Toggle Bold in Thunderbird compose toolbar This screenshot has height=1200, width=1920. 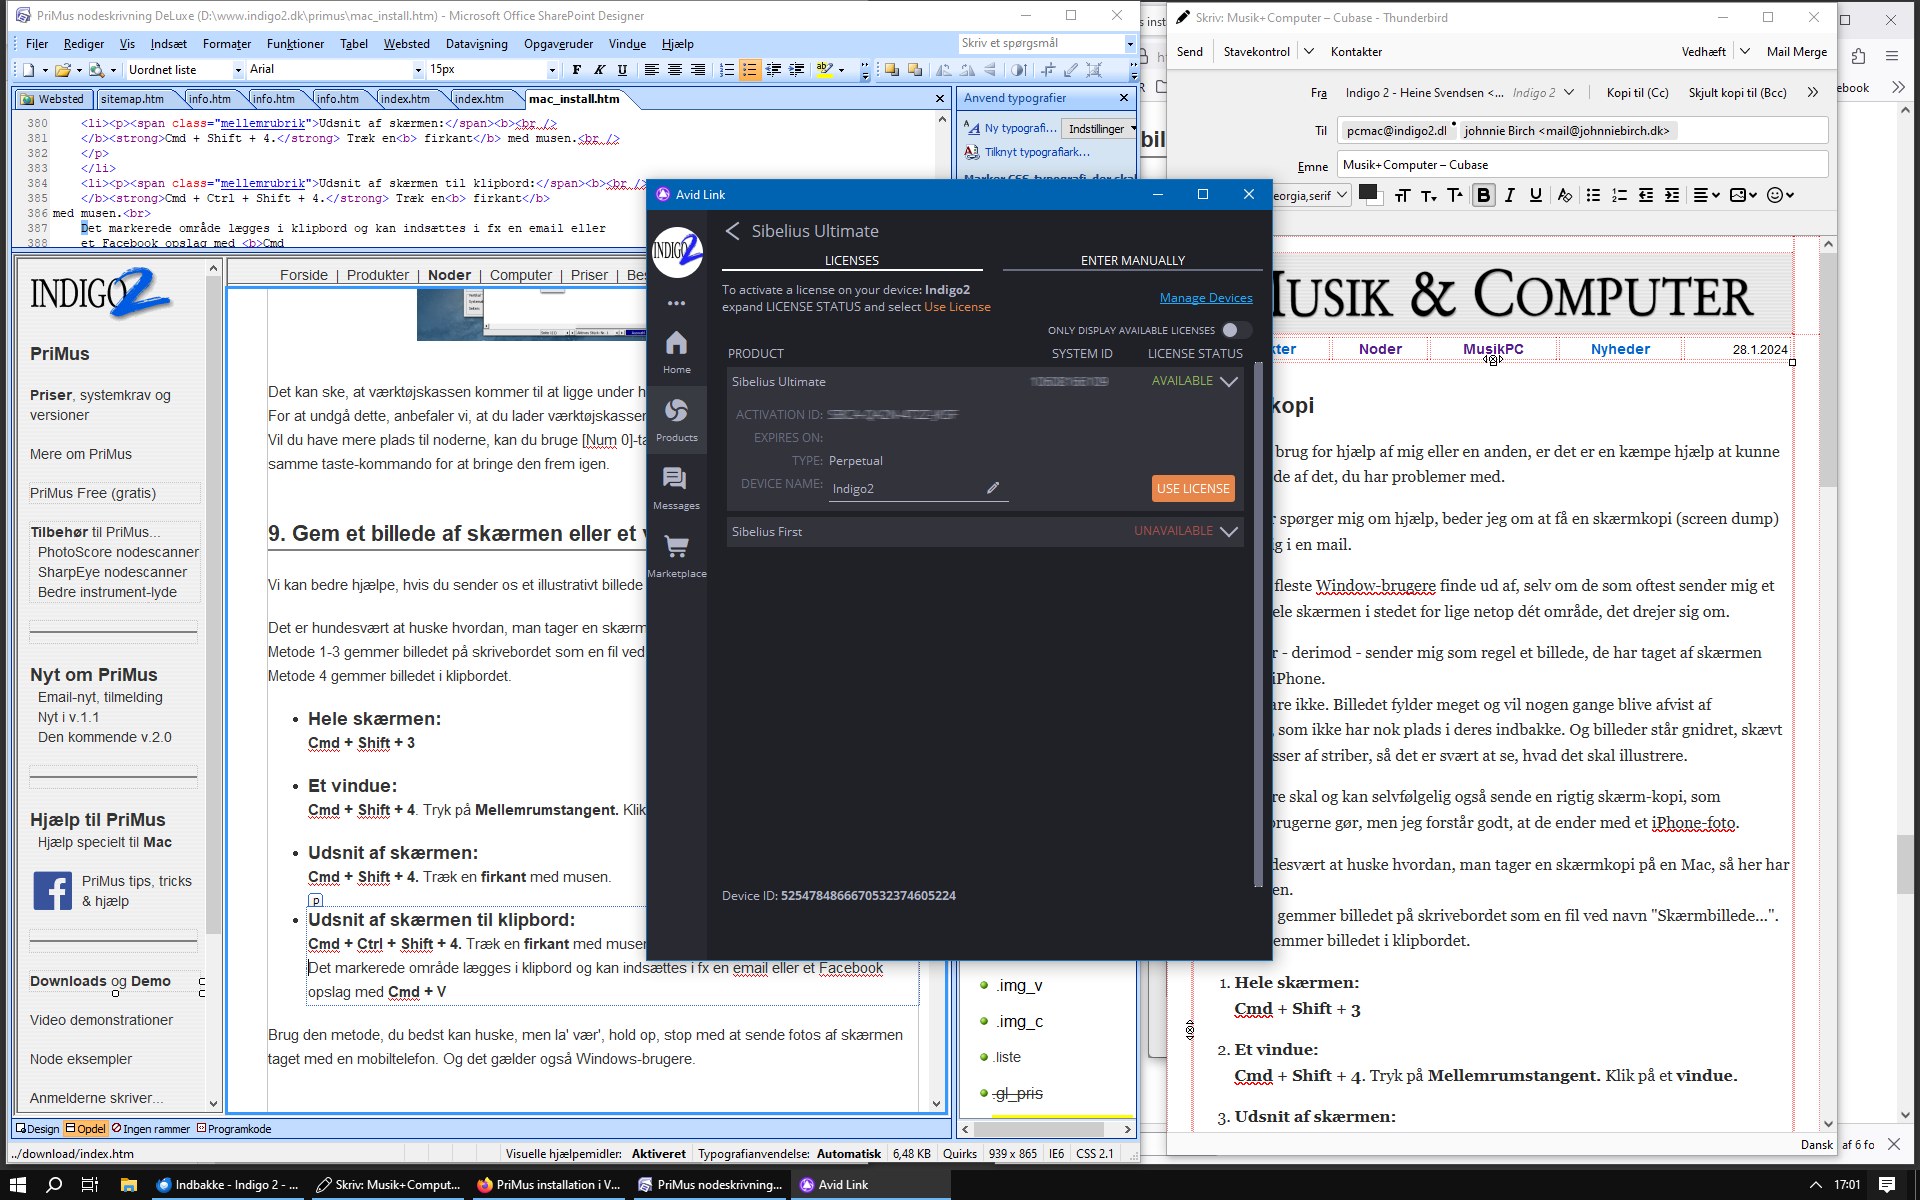(x=1484, y=195)
